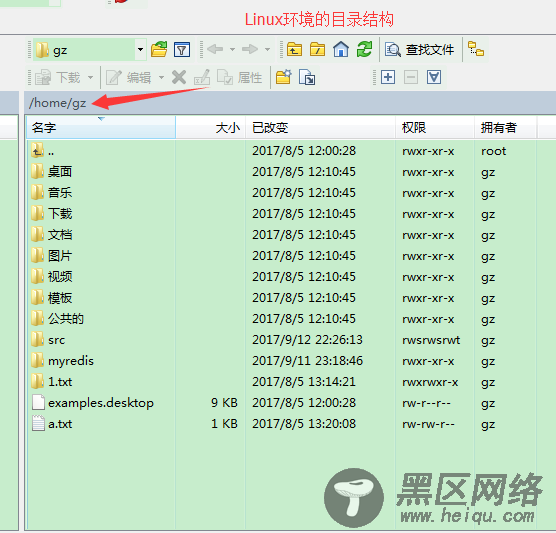Click the select files plus icon
The image size is (556, 533).
(x=388, y=77)
